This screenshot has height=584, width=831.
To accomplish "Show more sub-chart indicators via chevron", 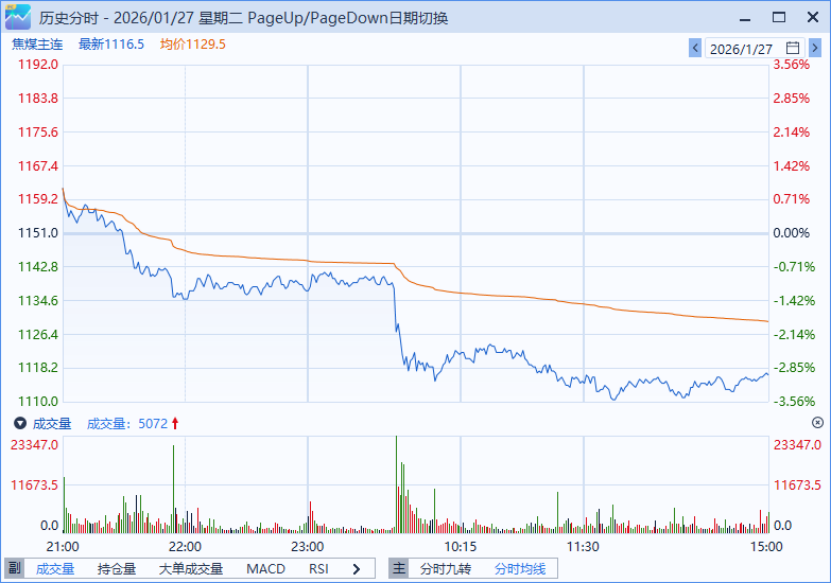I will coord(357,569).
